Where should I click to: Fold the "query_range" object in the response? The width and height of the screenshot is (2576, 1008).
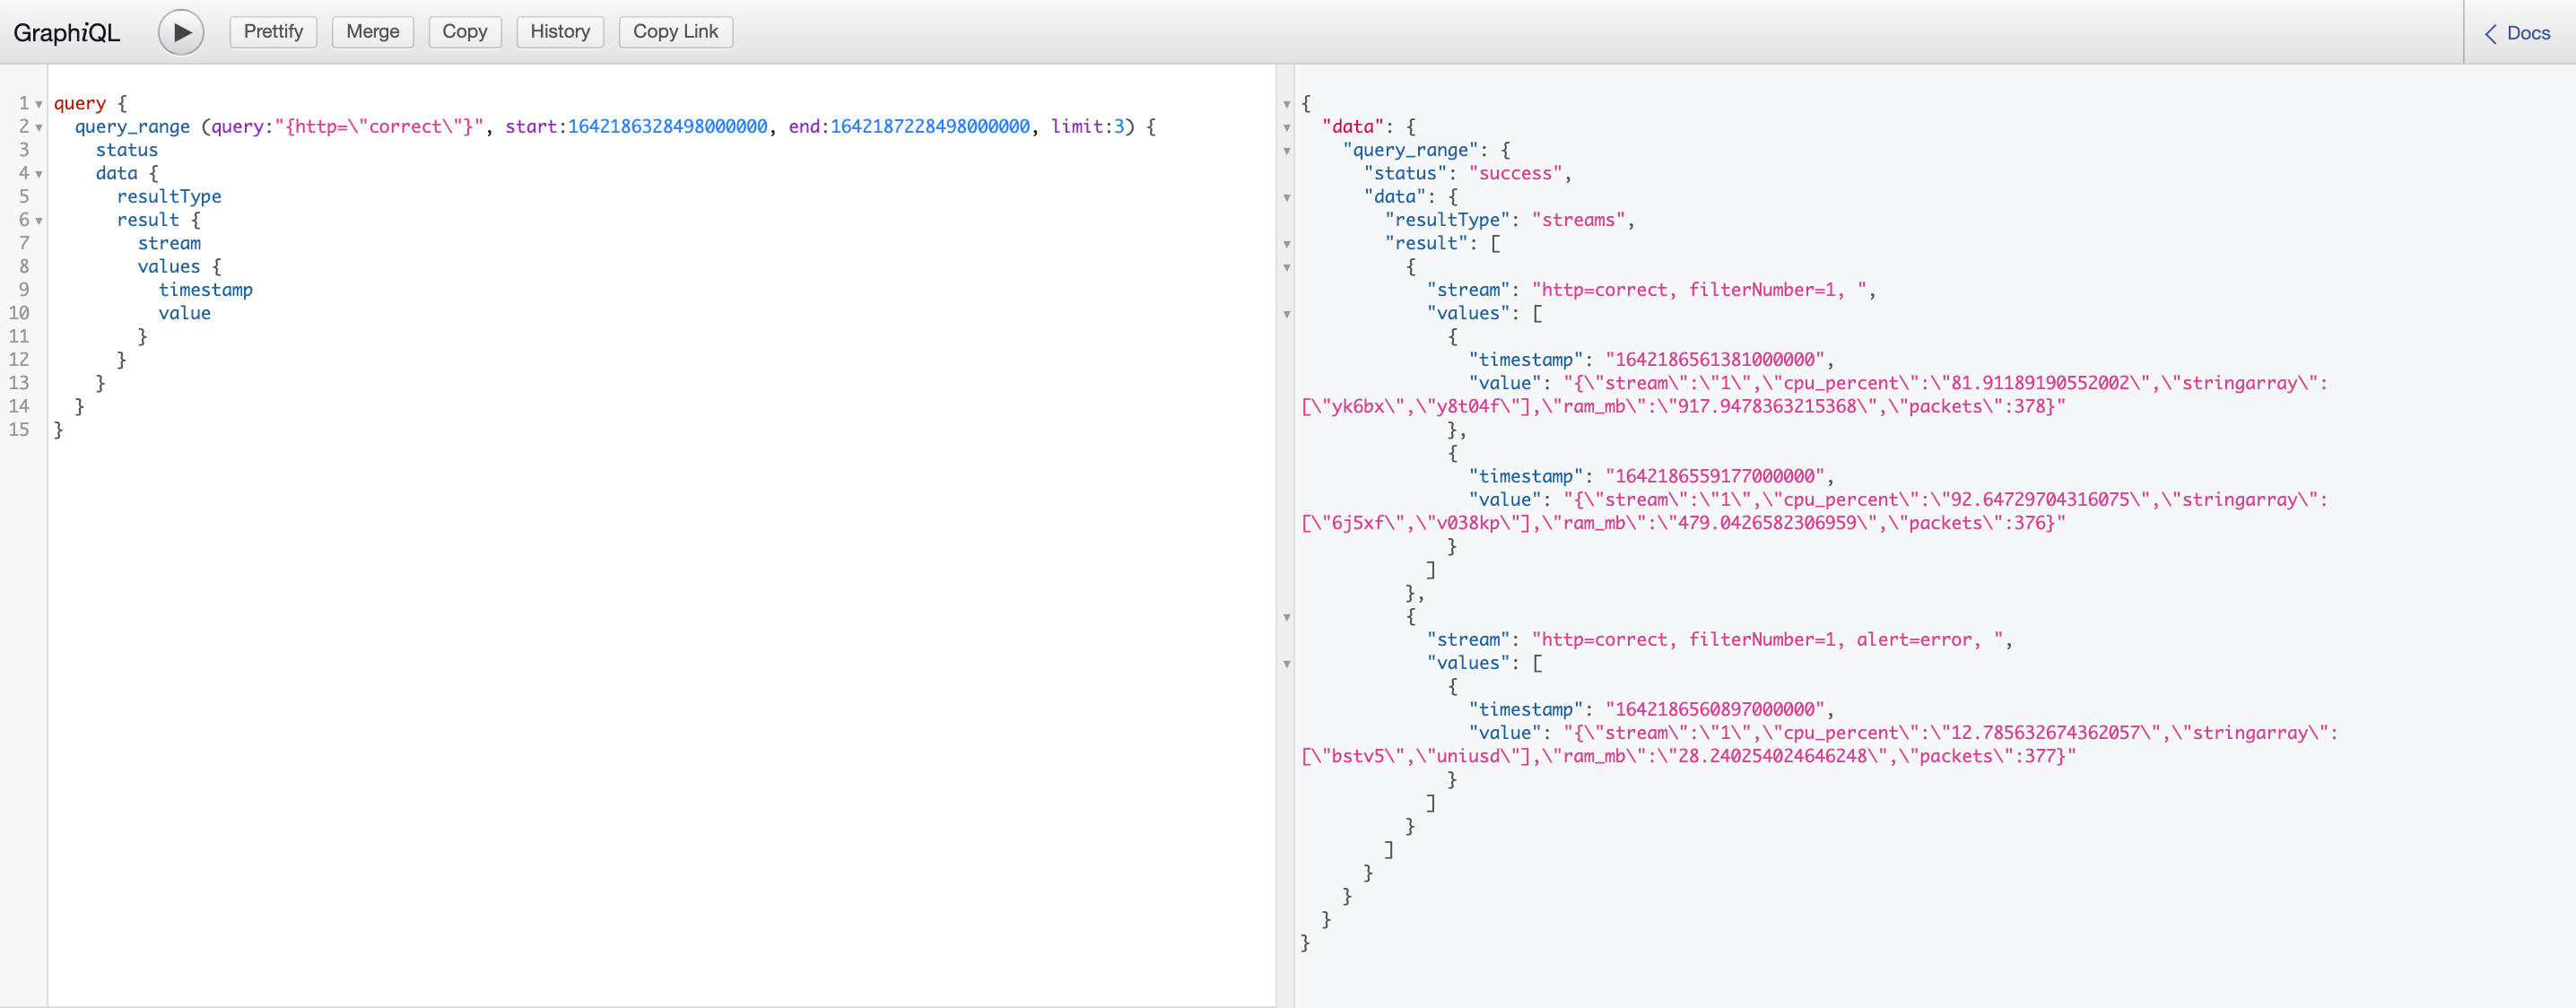pos(1287,151)
